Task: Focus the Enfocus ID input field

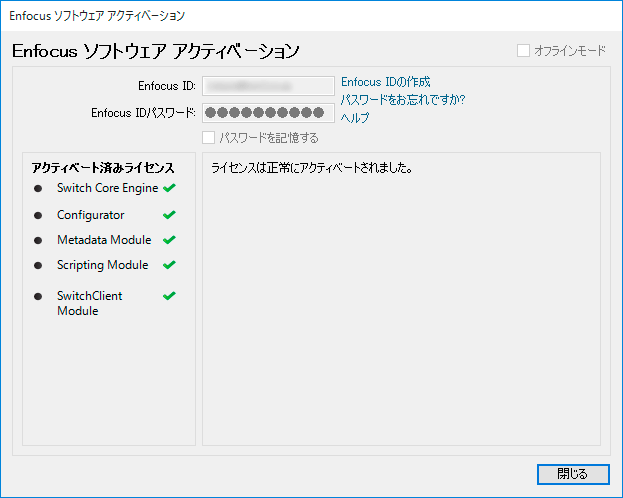Action: coord(268,86)
